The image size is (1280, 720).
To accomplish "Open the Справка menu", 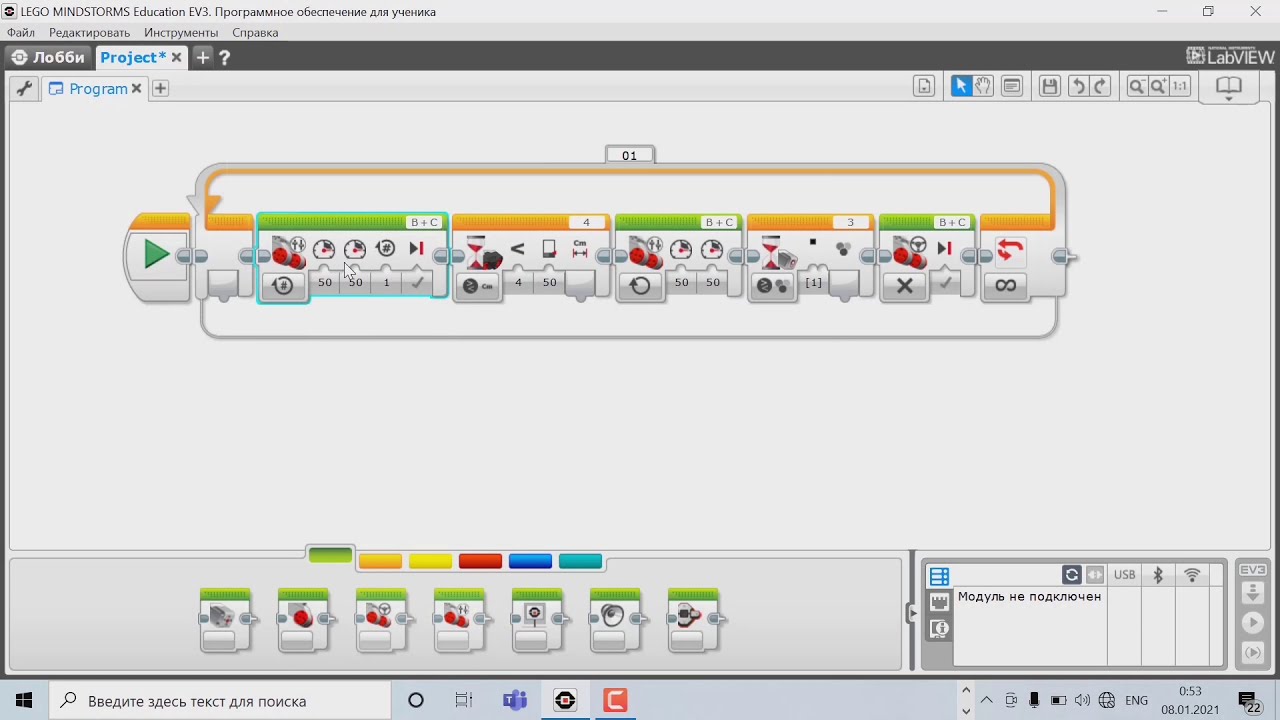I will tap(255, 32).
